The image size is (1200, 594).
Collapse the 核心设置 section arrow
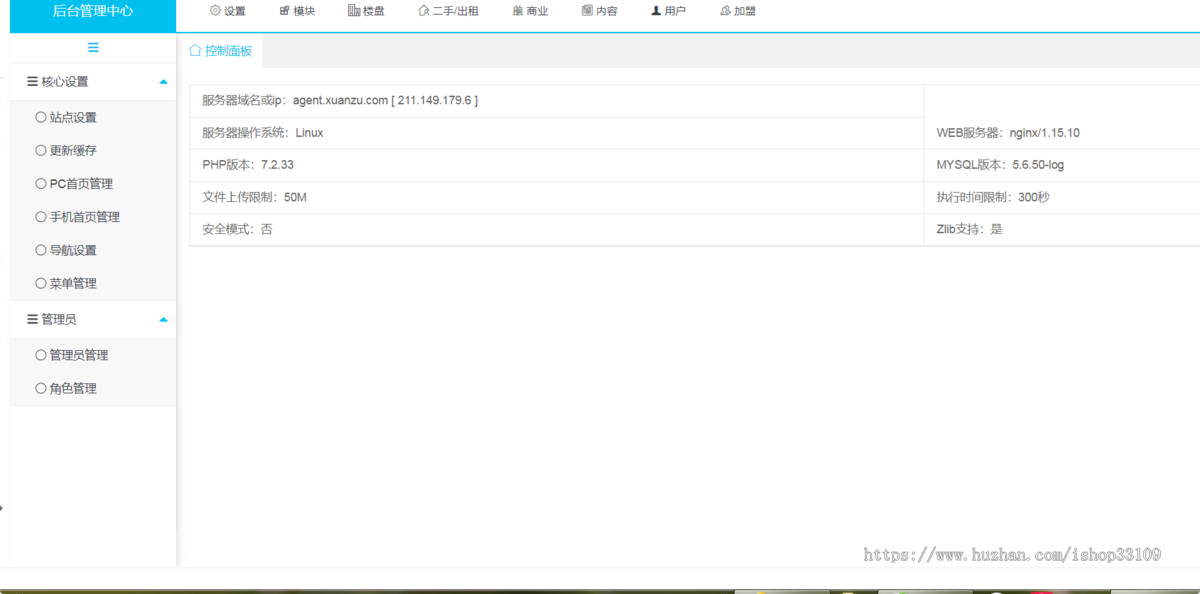[x=163, y=82]
